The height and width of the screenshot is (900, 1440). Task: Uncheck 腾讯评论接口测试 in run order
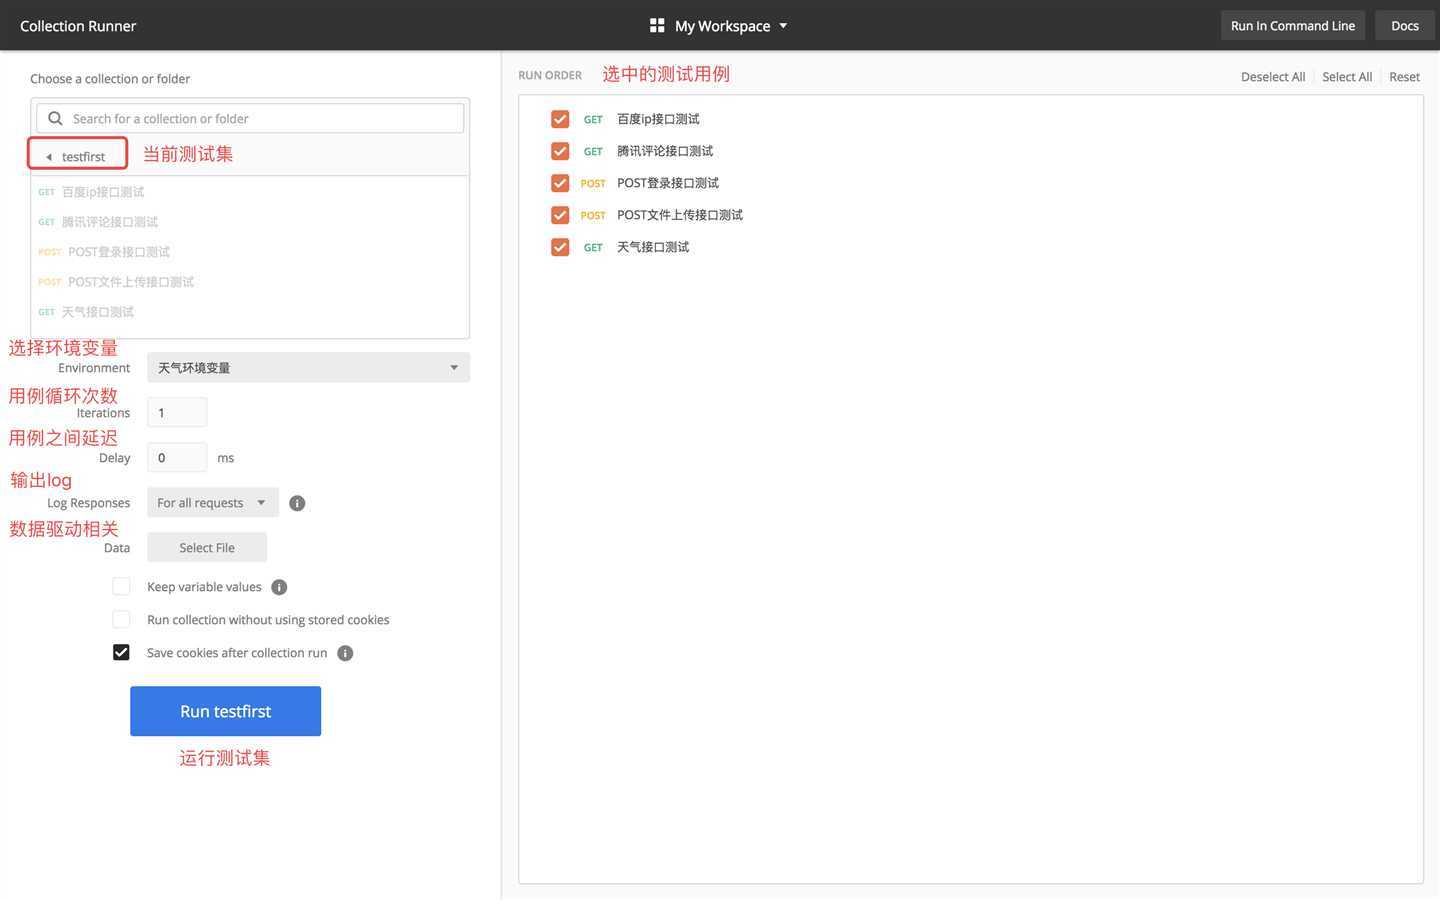[x=560, y=151]
